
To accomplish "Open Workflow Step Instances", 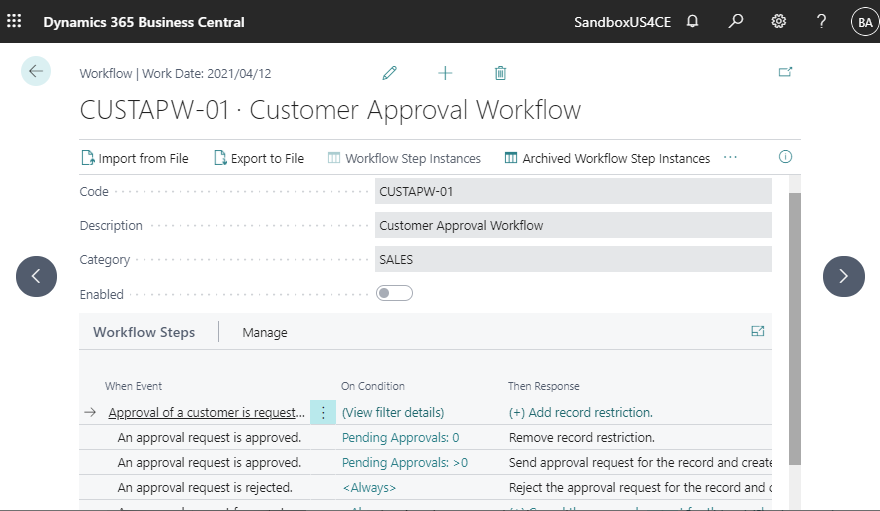I will point(404,159).
